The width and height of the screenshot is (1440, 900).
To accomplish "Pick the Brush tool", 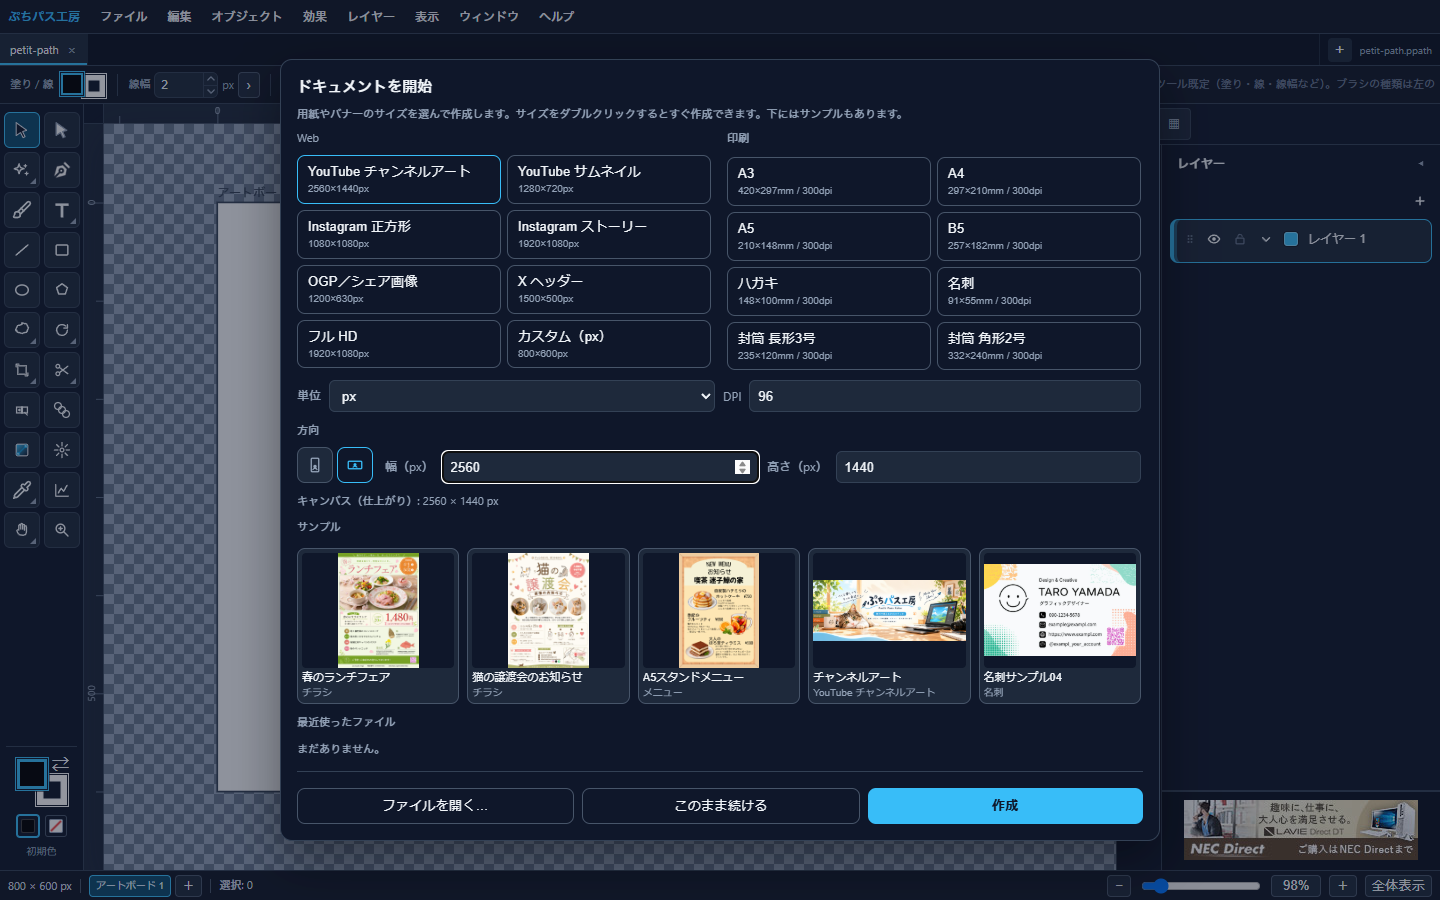I will click(22, 210).
